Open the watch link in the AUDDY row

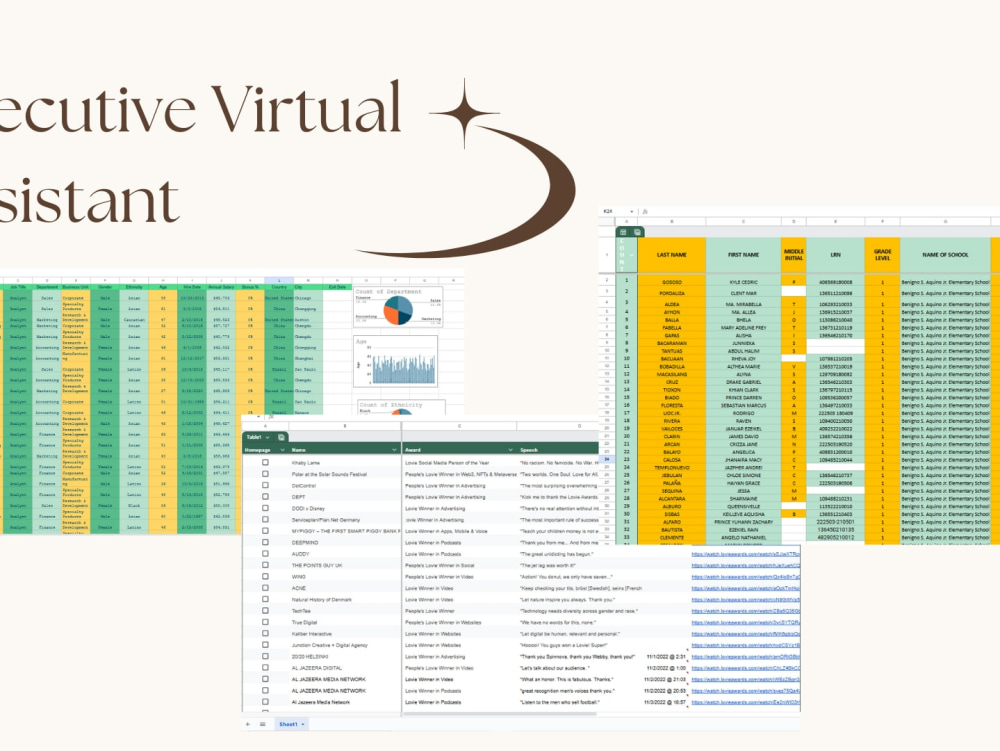746,554
